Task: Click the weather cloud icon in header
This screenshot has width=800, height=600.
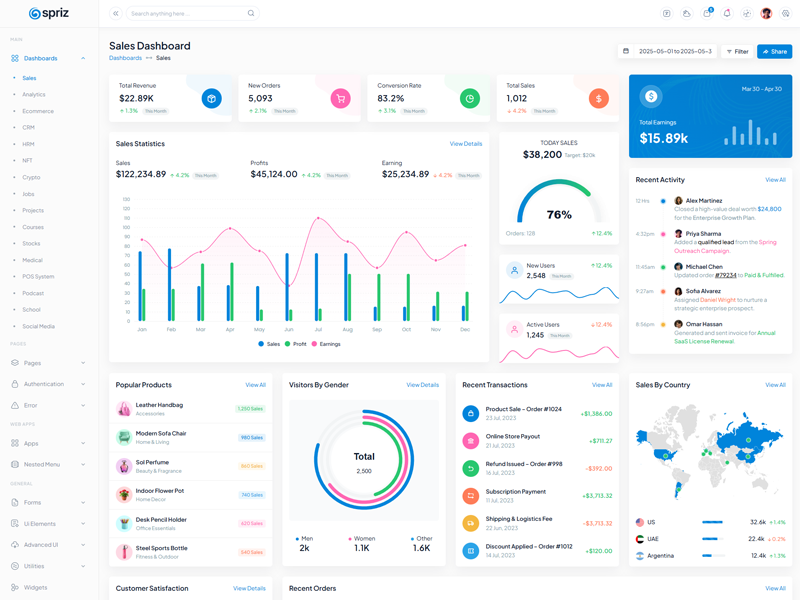Action: (687, 14)
